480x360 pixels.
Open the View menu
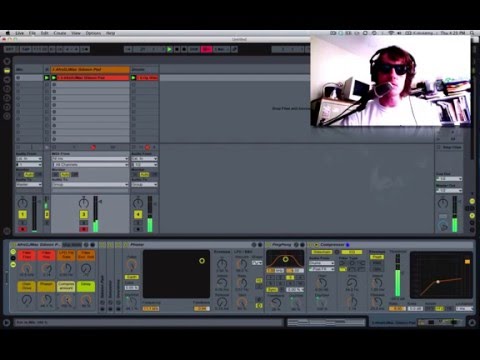click(x=76, y=33)
